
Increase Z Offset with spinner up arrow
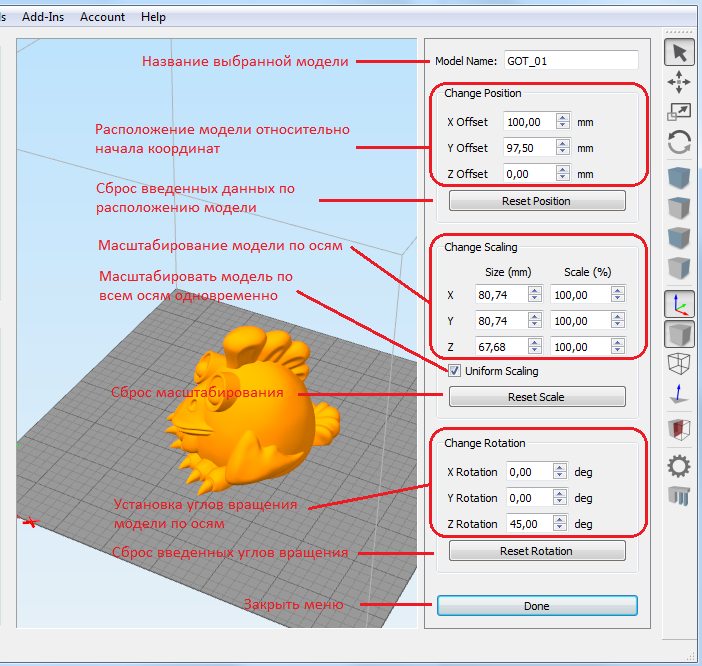point(563,169)
